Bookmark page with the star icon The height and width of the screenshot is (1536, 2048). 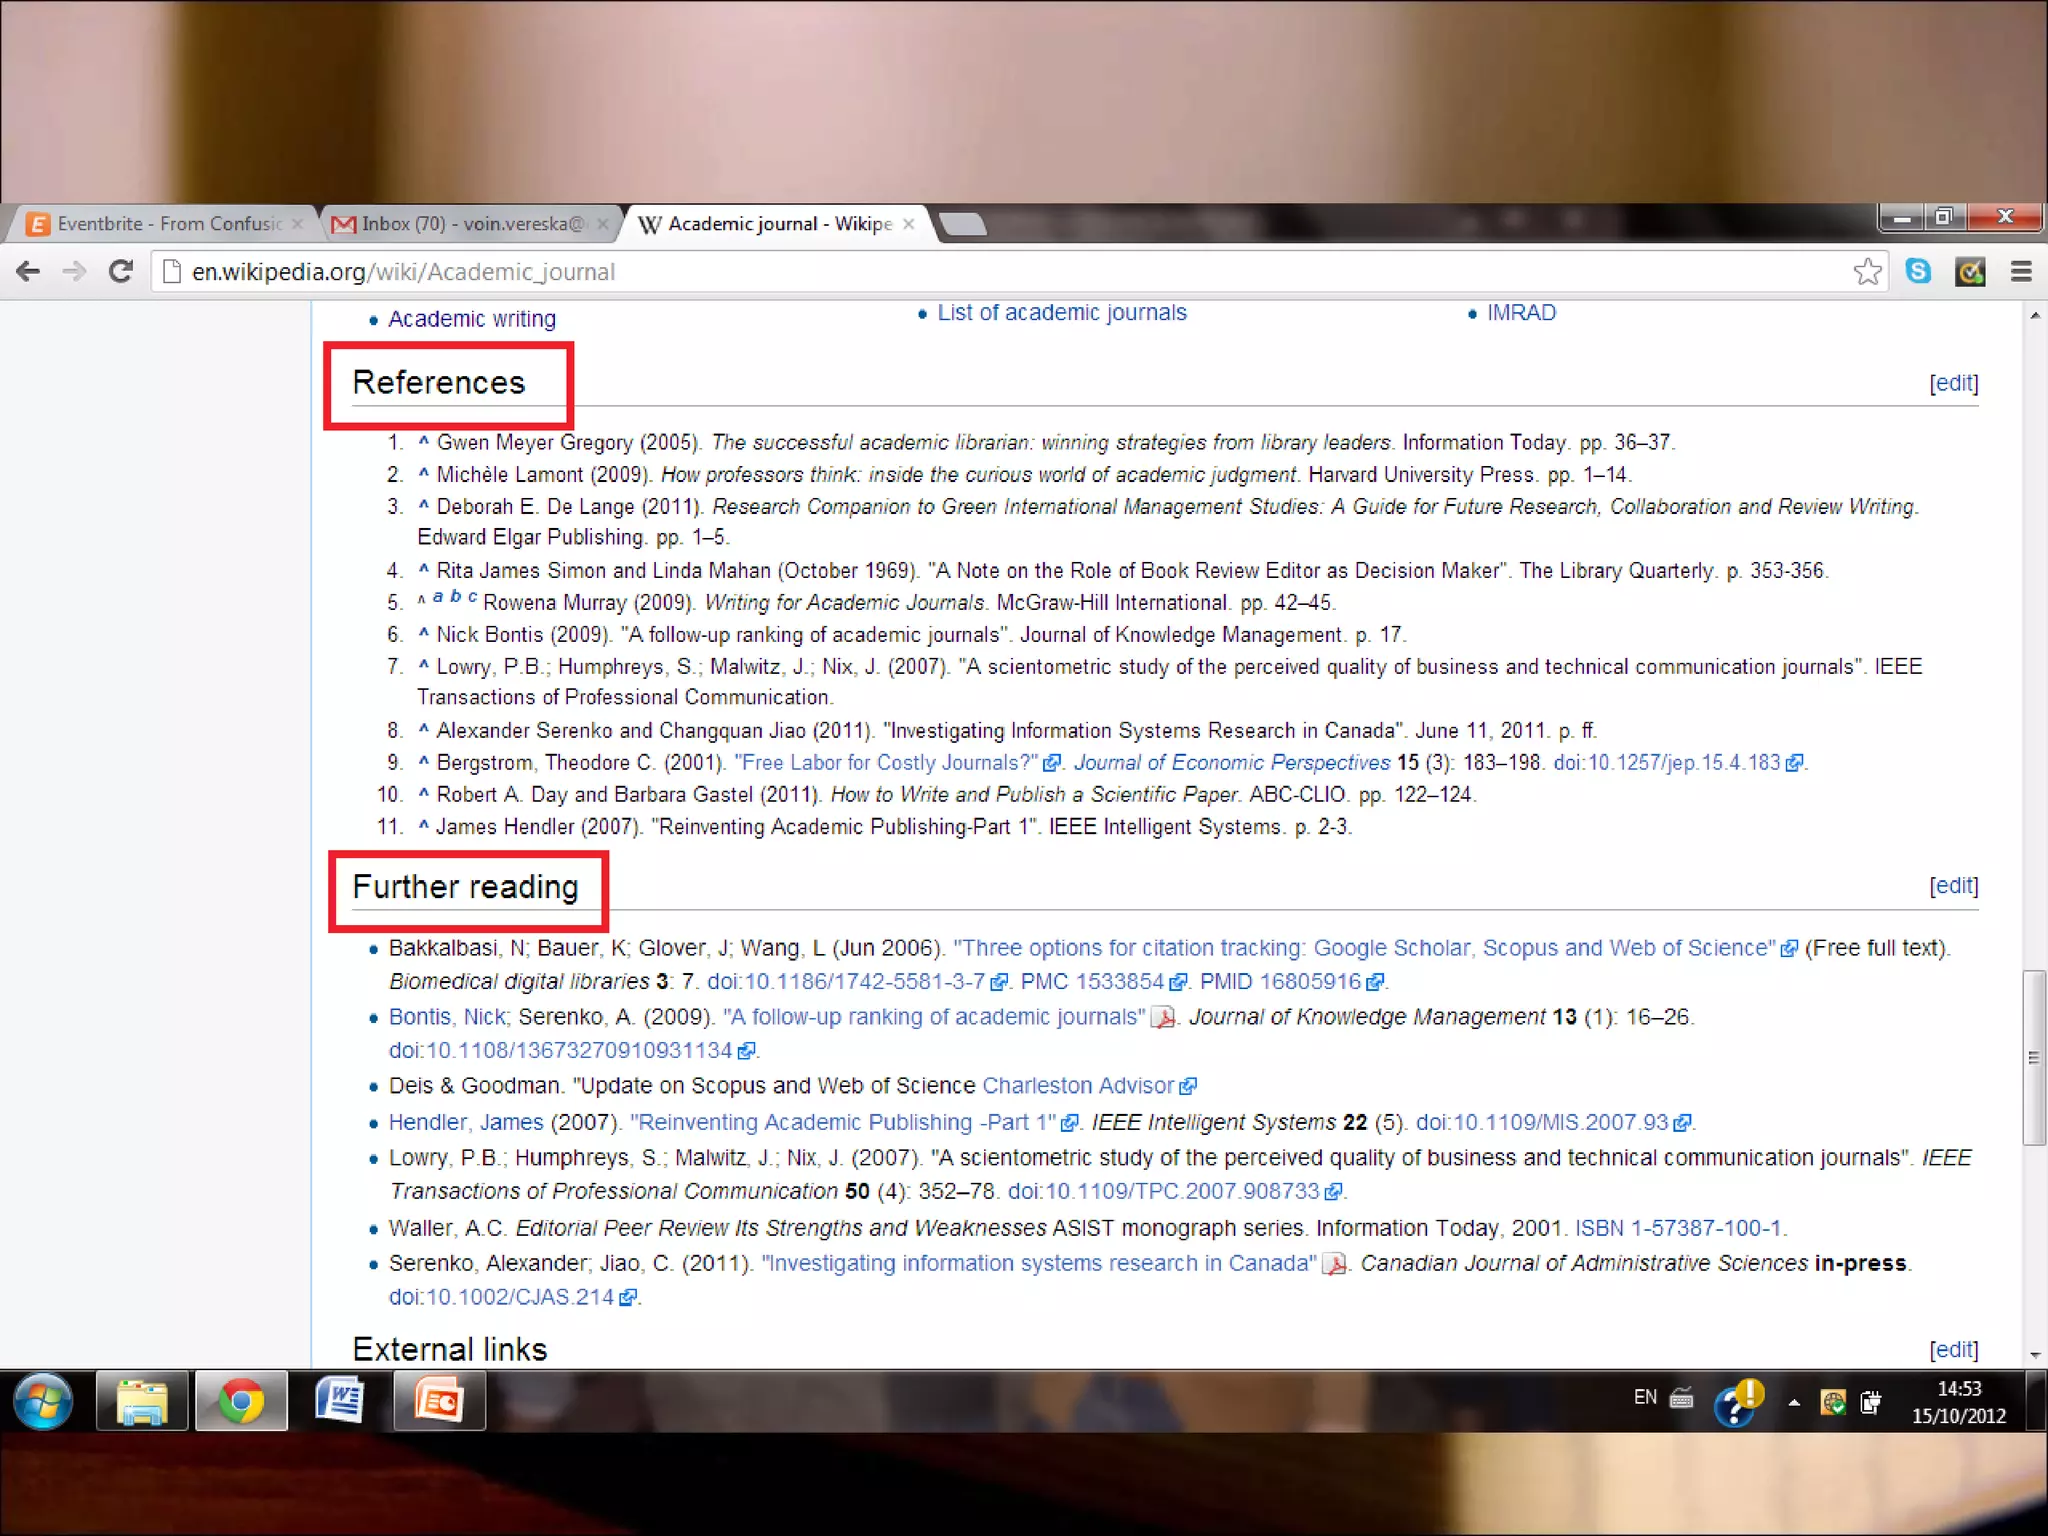click(1866, 271)
